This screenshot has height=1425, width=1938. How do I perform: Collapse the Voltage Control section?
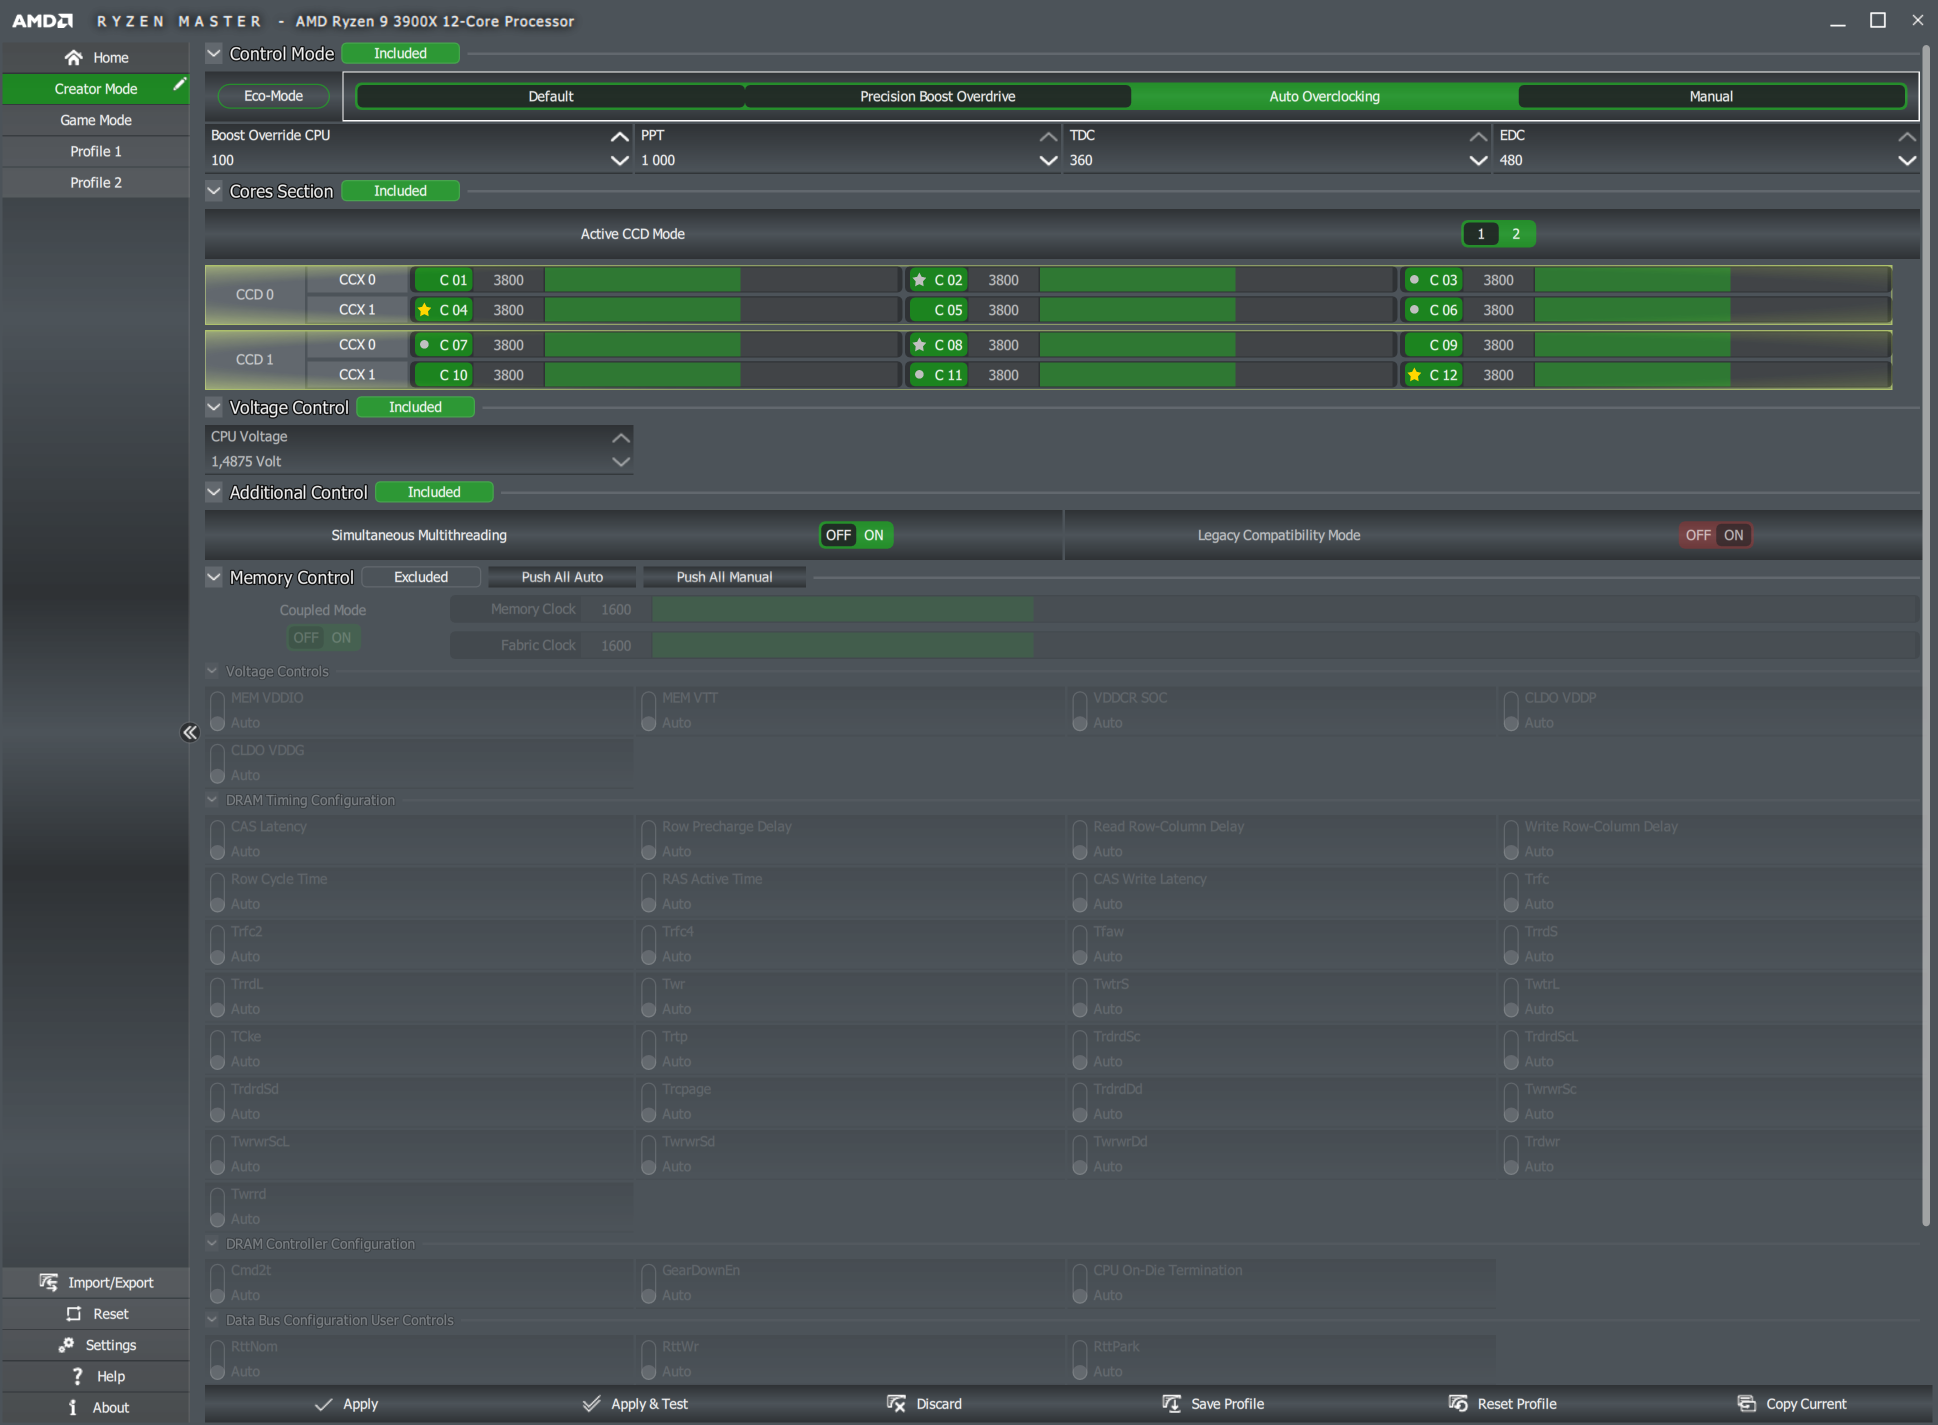click(x=214, y=407)
